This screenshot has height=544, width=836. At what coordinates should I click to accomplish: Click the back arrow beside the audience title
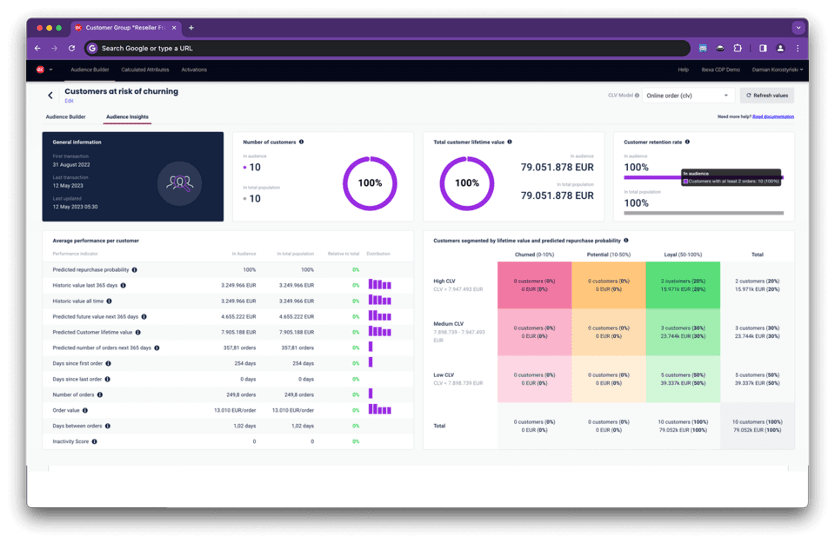coord(50,95)
